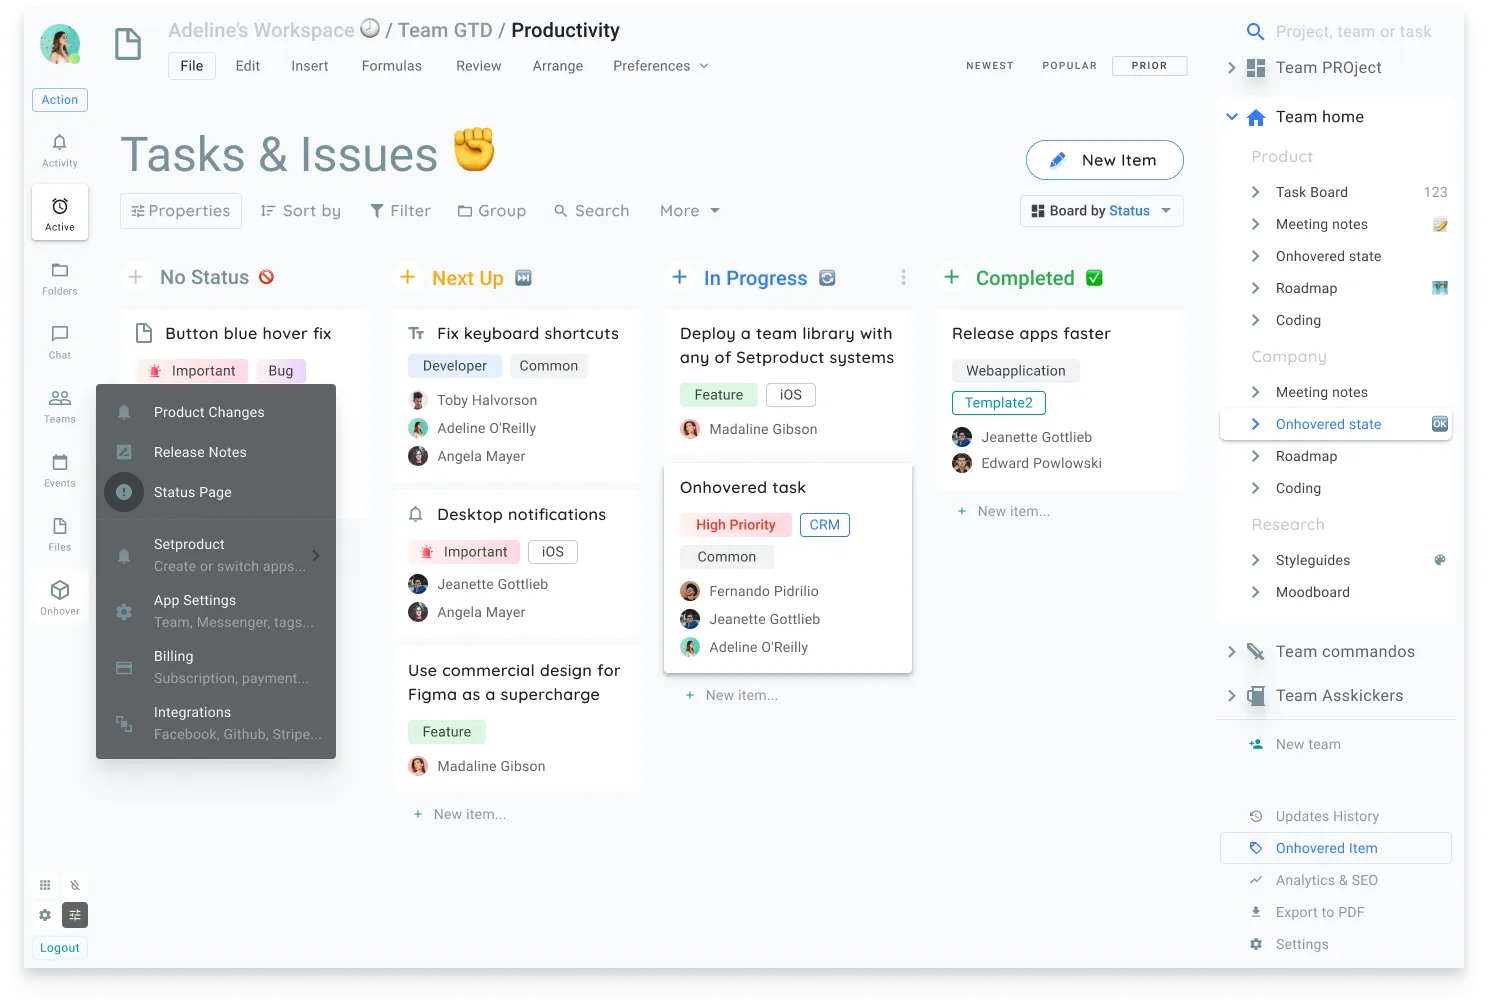Click the New Item button
This screenshot has height=1008, width=1488.
(1104, 160)
